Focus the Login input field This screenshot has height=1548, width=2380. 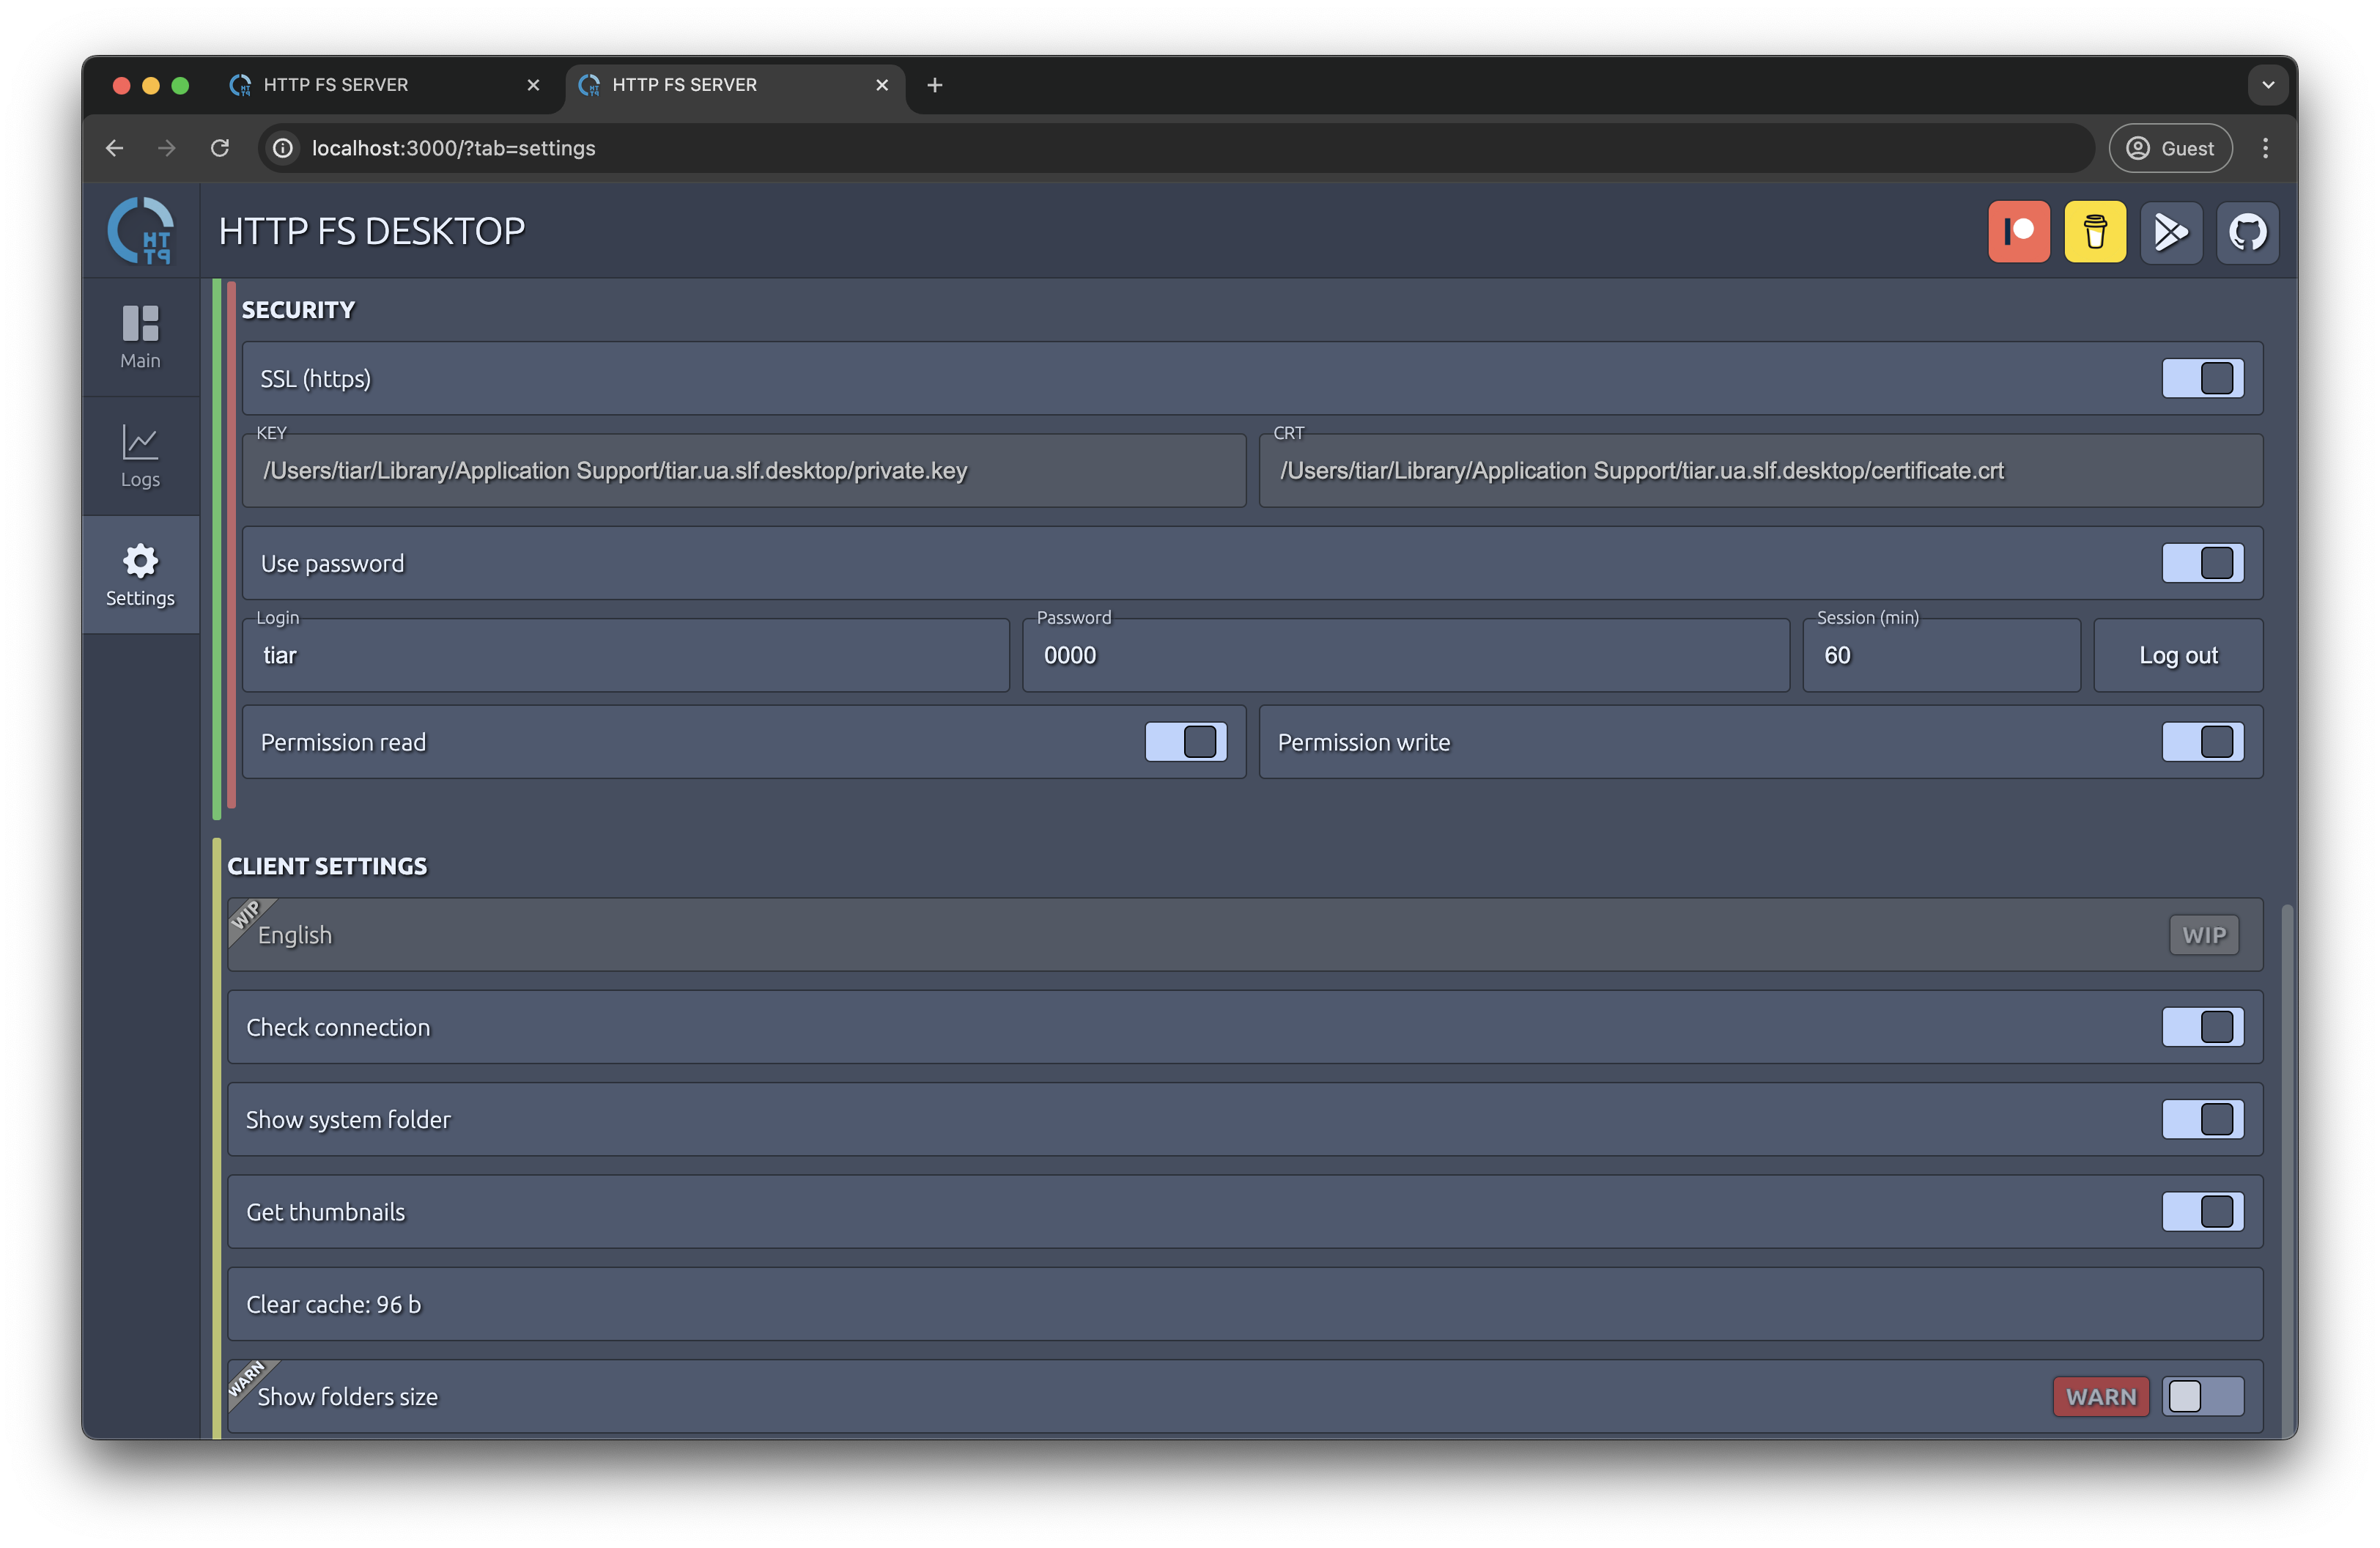(x=626, y=655)
